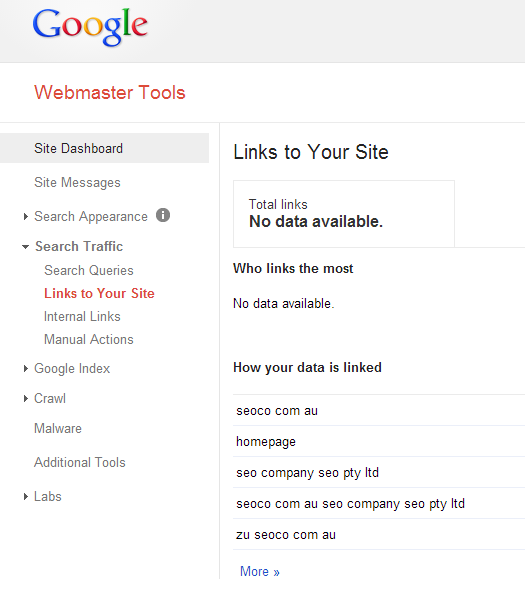525x601 pixels.
Task: Open Internal Links page
Action: tap(82, 317)
